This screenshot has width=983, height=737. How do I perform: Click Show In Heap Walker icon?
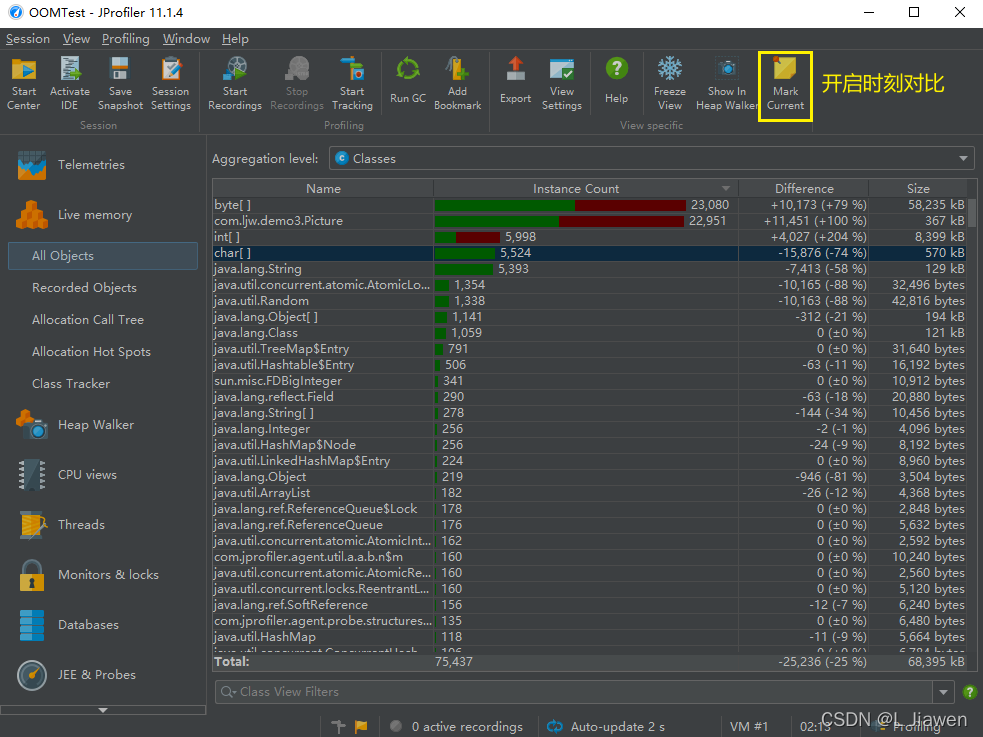point(726,83)
